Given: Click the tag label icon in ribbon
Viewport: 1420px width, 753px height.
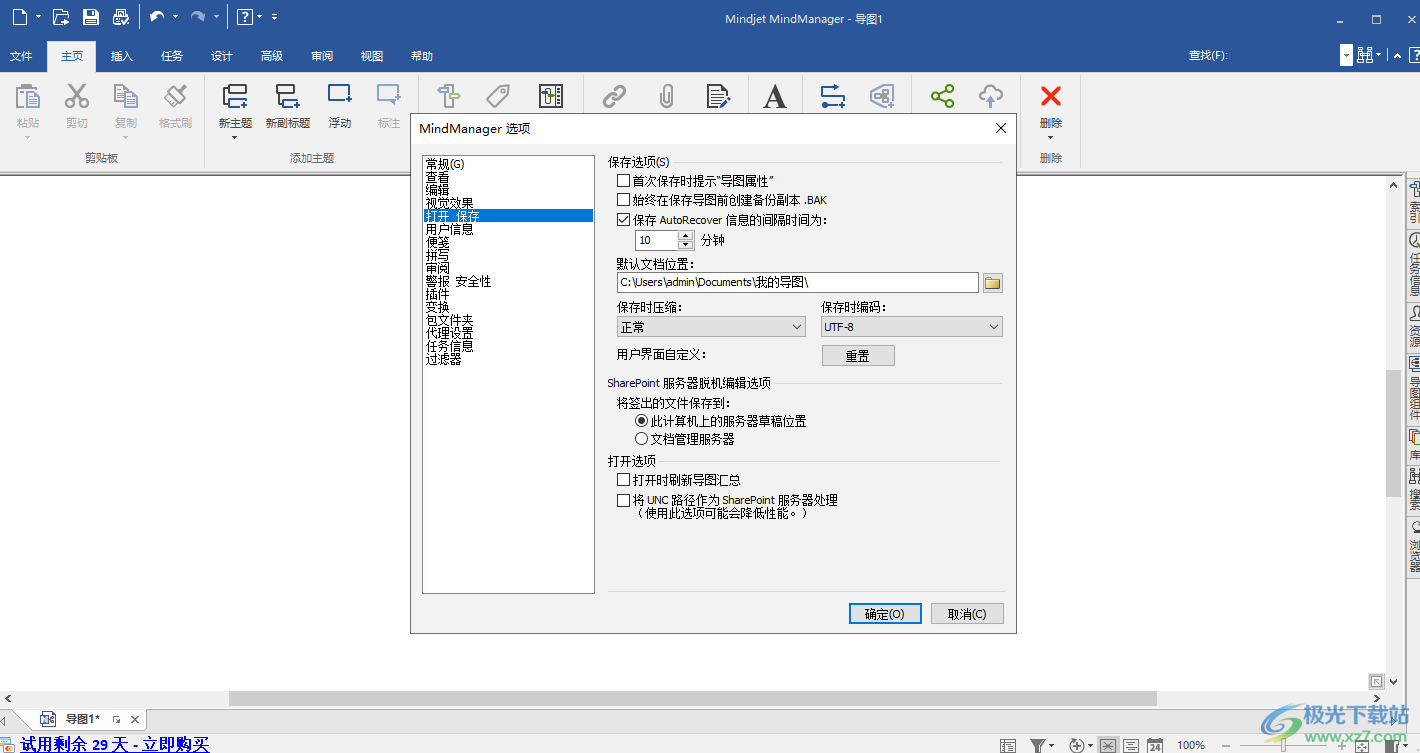Looking at the screenshot, I should pos(498,96).
